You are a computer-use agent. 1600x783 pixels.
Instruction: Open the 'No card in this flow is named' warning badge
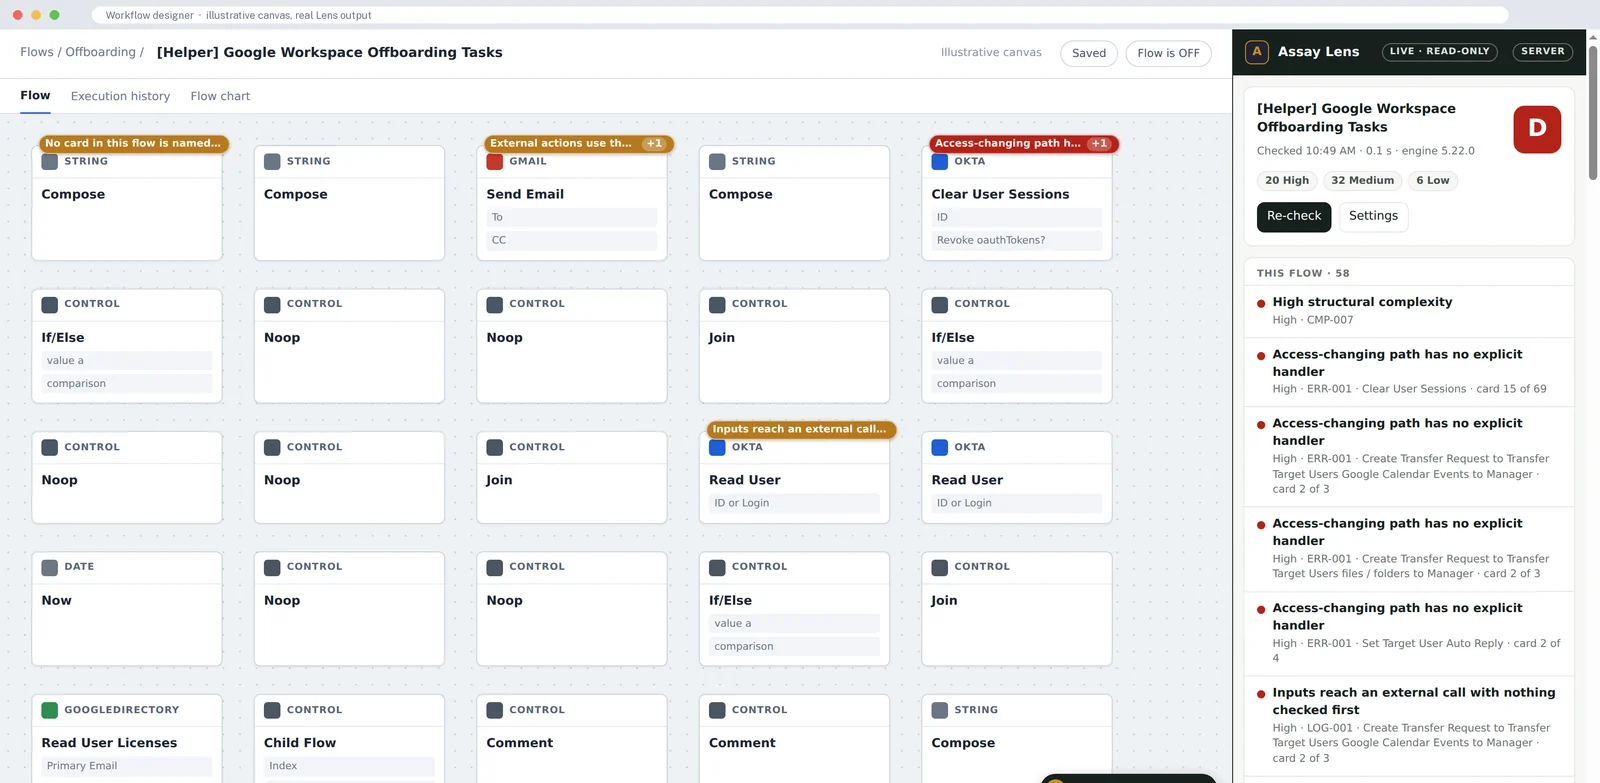(133, 144)
